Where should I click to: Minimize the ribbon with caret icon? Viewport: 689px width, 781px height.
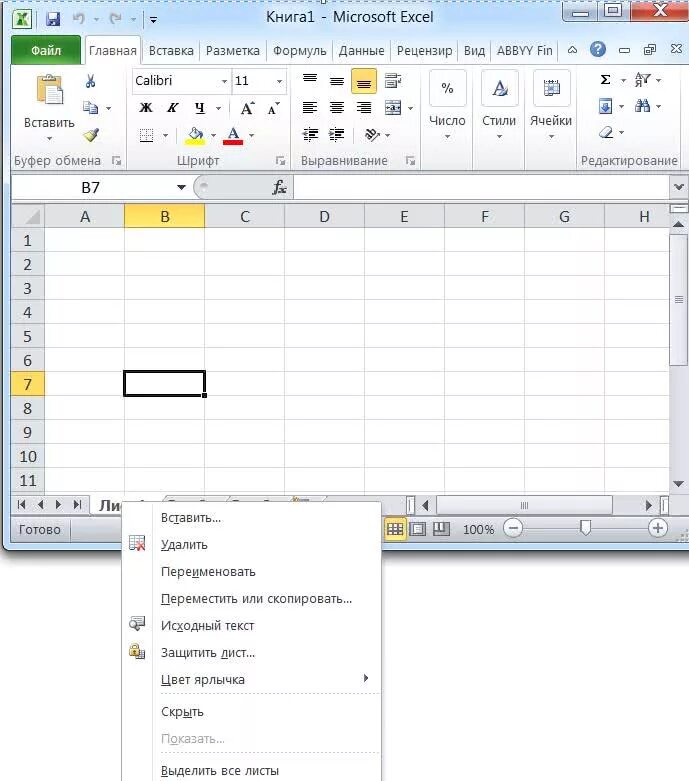coord(572,50)
